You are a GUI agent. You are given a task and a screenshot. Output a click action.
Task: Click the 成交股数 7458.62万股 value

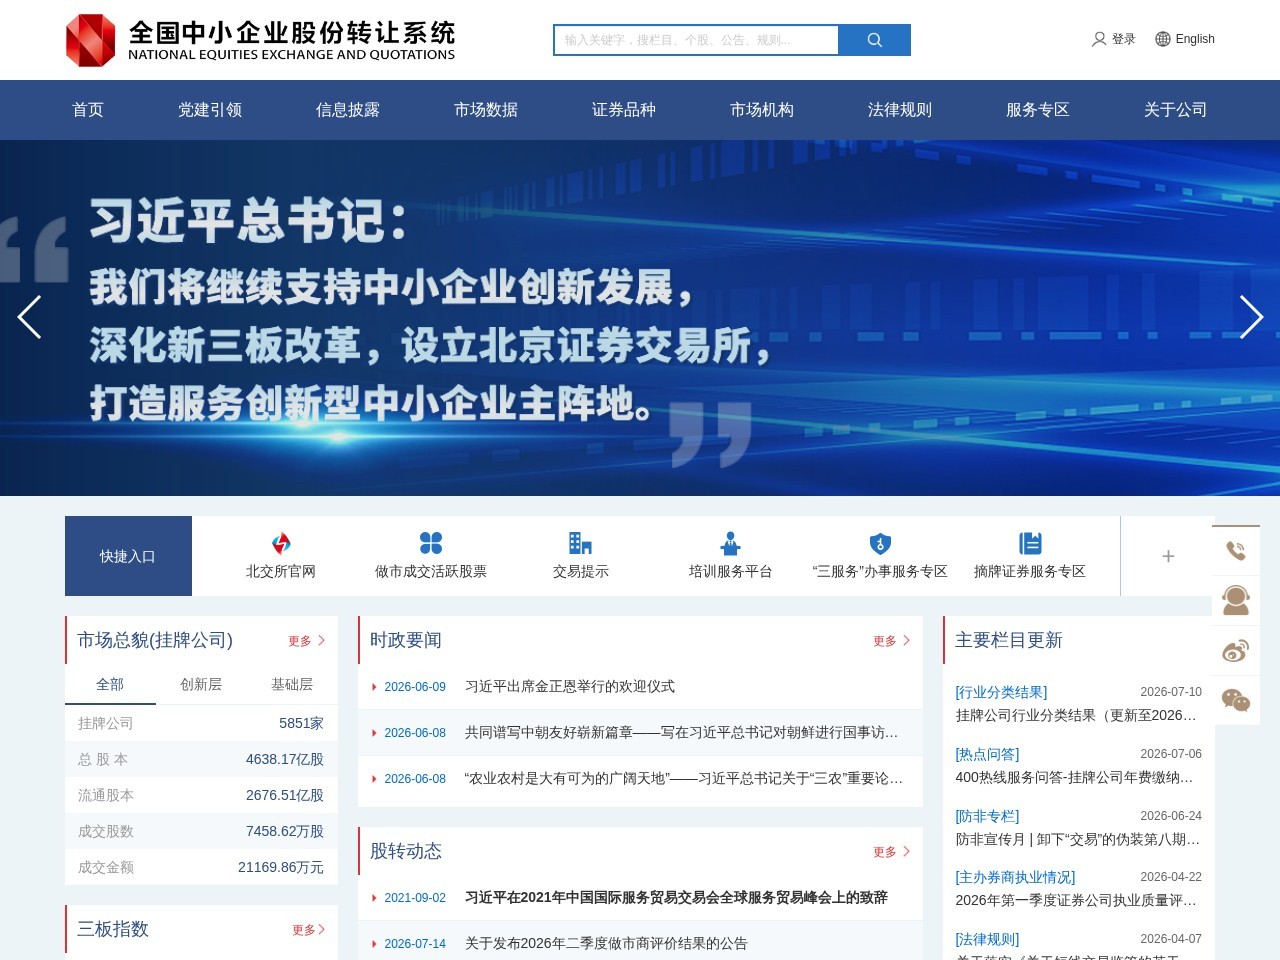(x=284, y=831)
